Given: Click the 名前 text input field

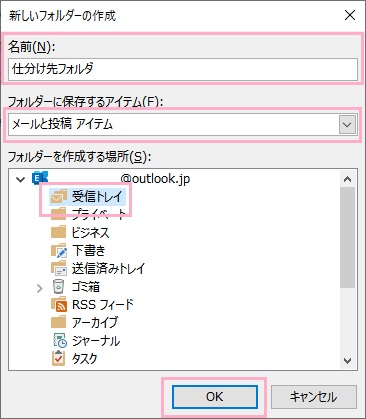Looking at the screenshot, I should [183, 69].
